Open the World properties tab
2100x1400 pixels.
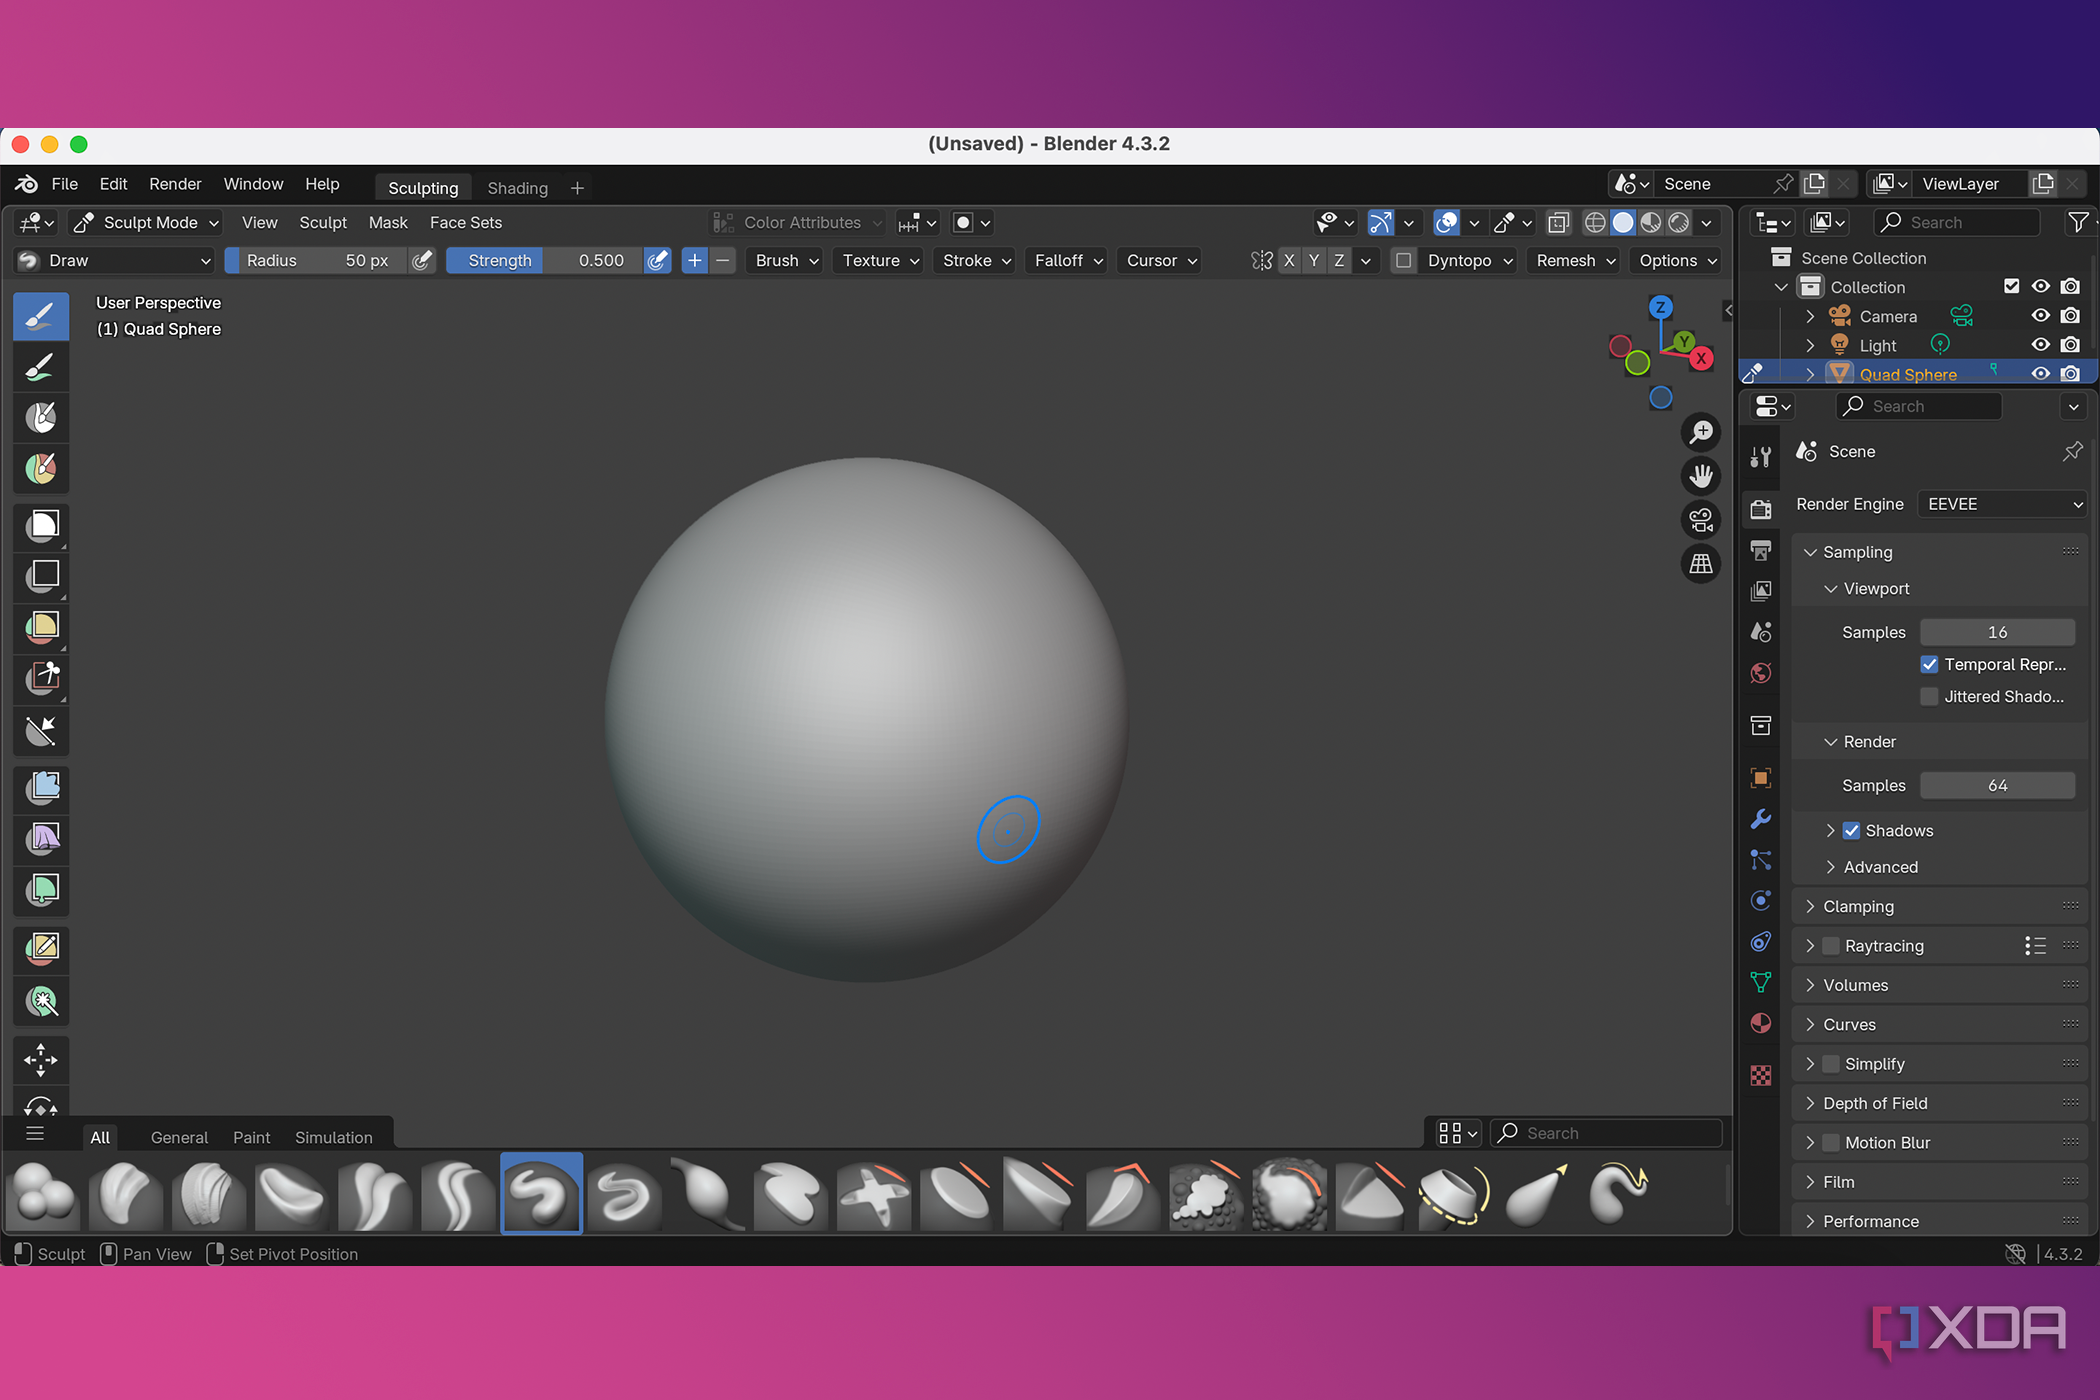tap(1761, 673)
